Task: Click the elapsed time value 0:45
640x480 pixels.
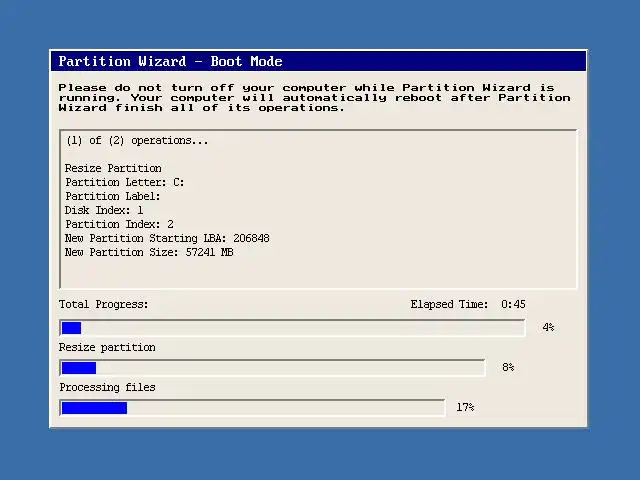Action: pos(513,304)
